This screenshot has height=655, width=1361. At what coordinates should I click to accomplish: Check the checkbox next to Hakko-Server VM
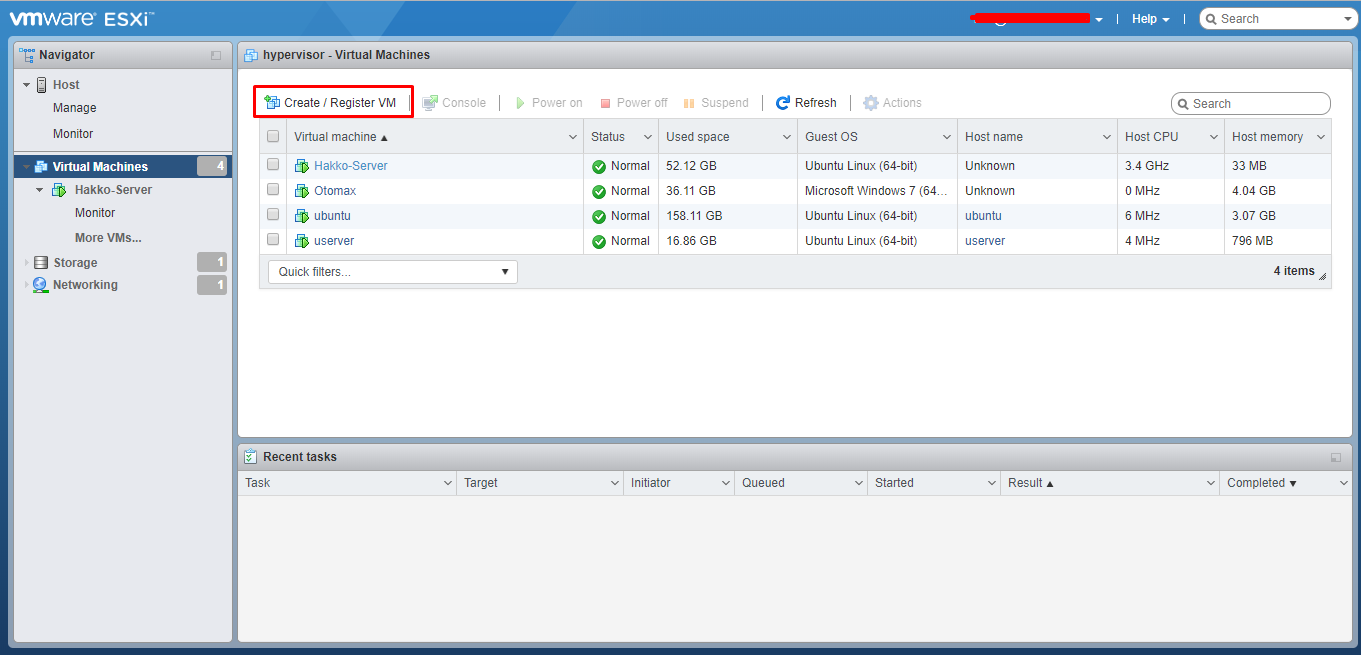[x=273, y=165]
